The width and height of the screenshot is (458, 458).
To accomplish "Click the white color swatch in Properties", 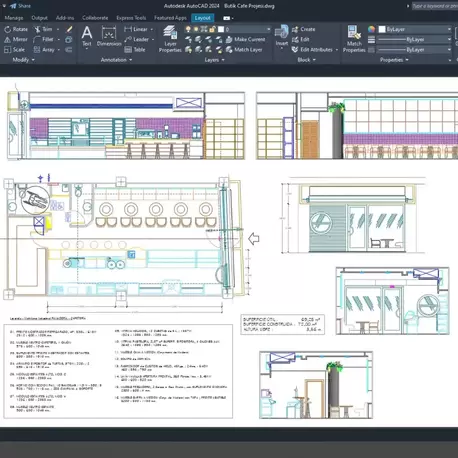I will click(x=382, y=29).
